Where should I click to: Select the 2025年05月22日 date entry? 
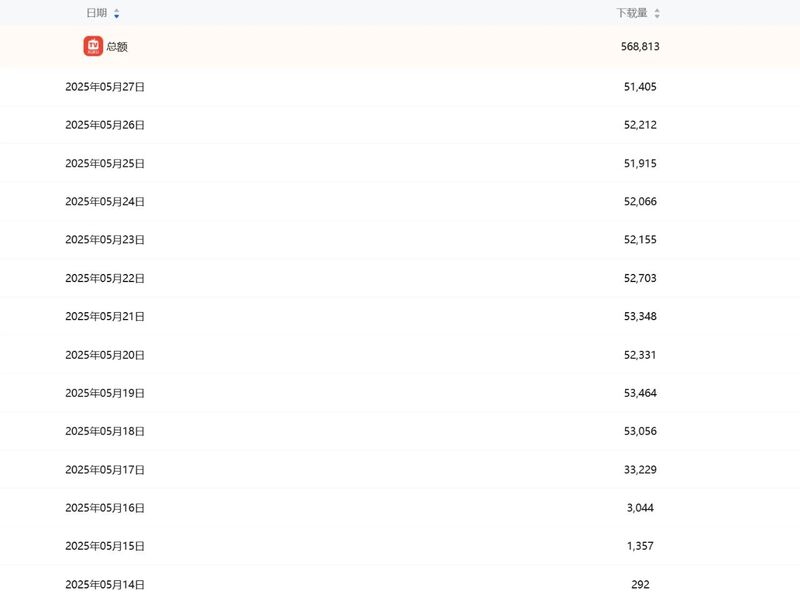click(x=105, y=278)
